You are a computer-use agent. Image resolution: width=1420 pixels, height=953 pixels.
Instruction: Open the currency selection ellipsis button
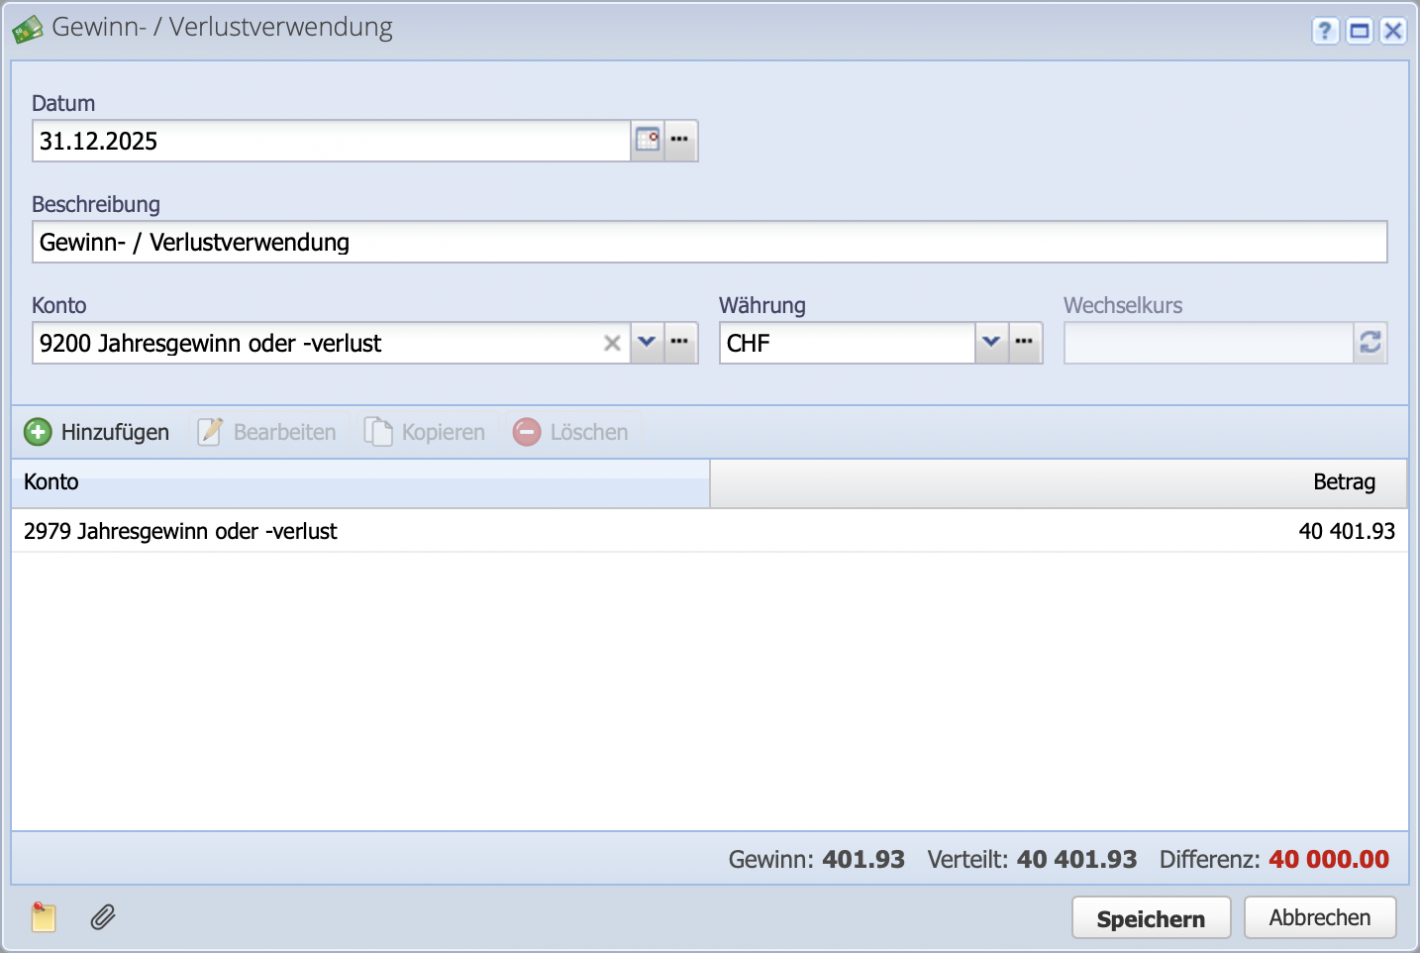1024,342
